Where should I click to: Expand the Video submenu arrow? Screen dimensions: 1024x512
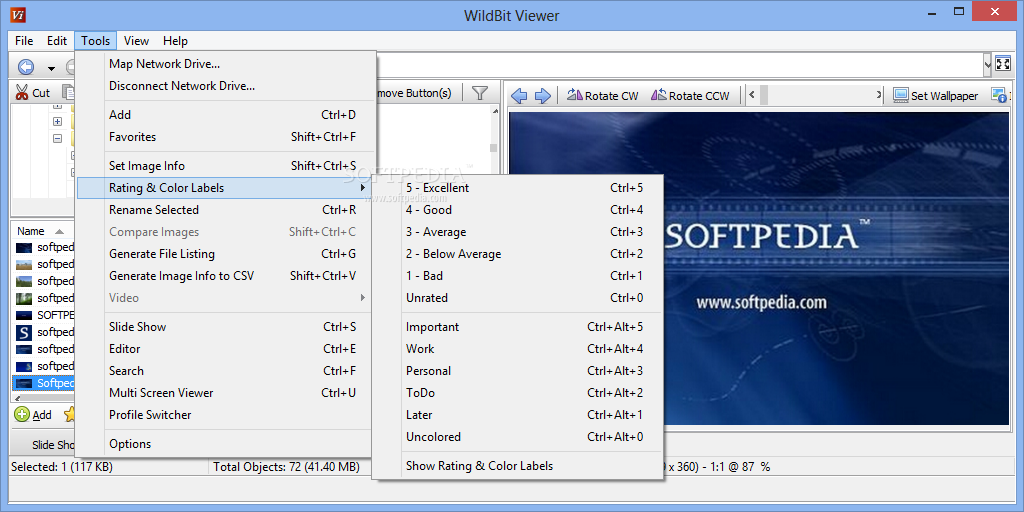[363, 298]
